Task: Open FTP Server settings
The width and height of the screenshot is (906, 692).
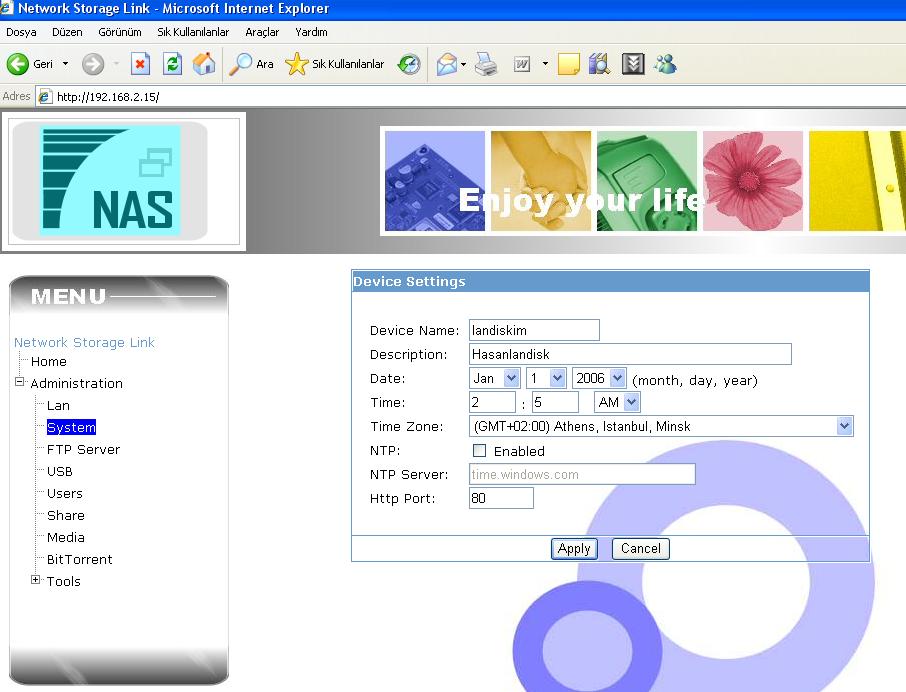Action: click(x=83, y=449)
